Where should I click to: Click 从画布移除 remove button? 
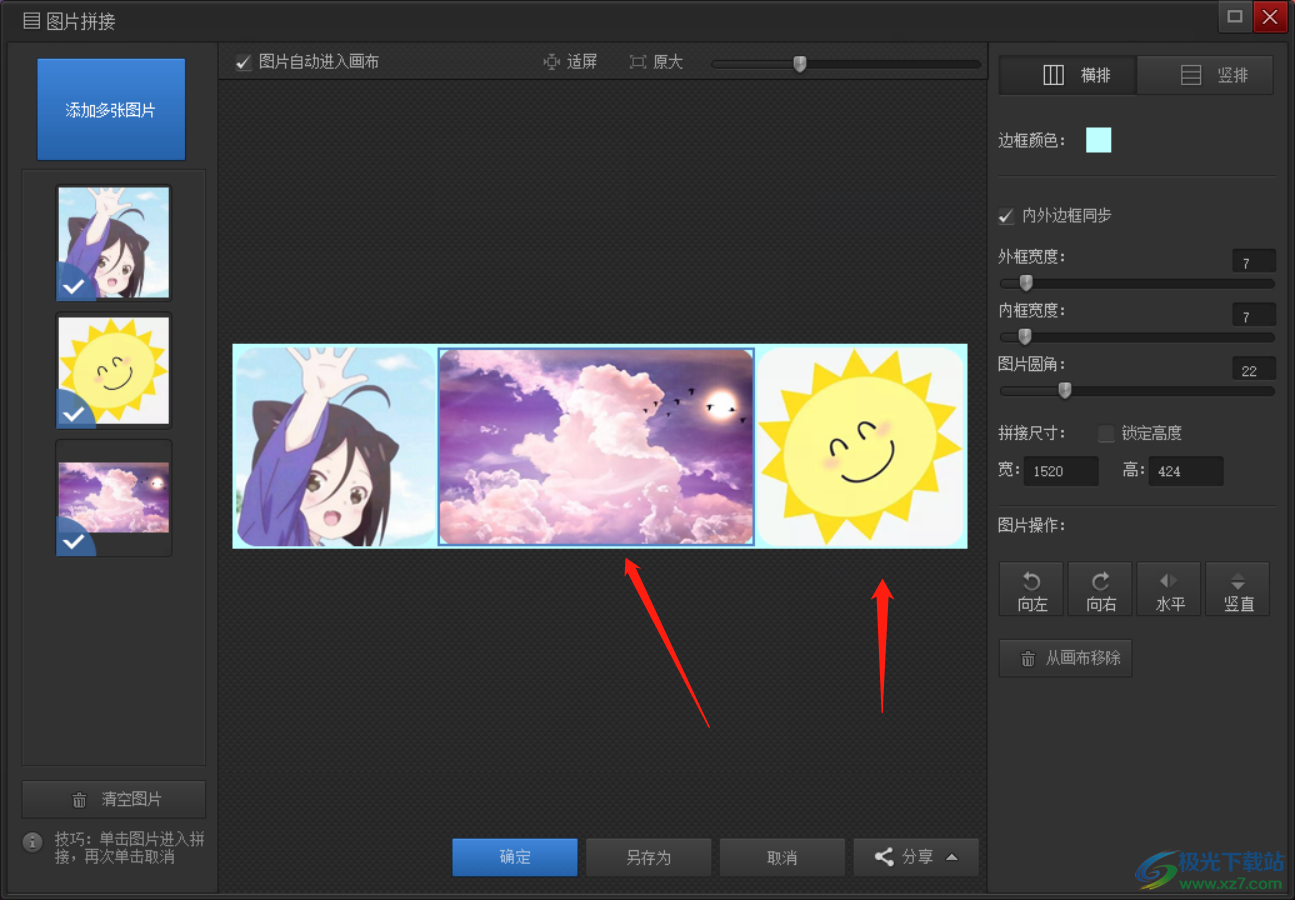click(1066, 659)
